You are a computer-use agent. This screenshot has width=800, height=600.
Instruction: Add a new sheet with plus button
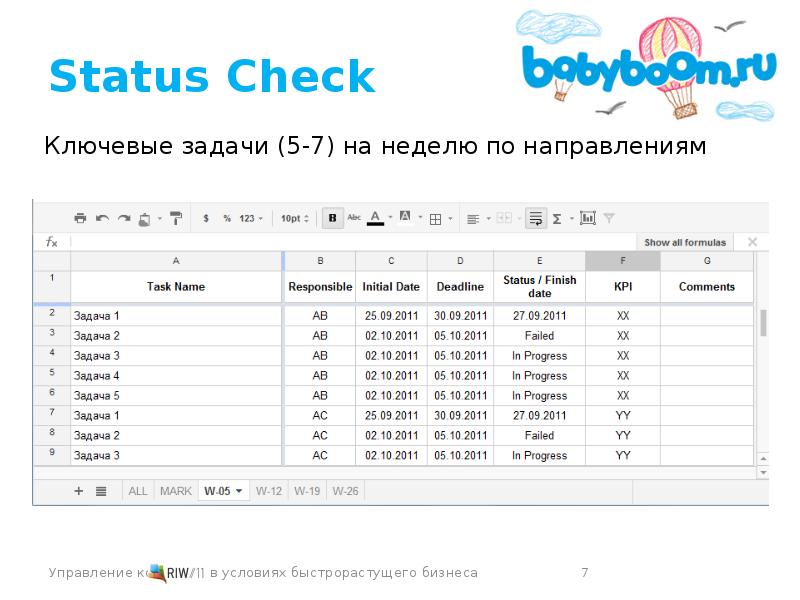79,491
